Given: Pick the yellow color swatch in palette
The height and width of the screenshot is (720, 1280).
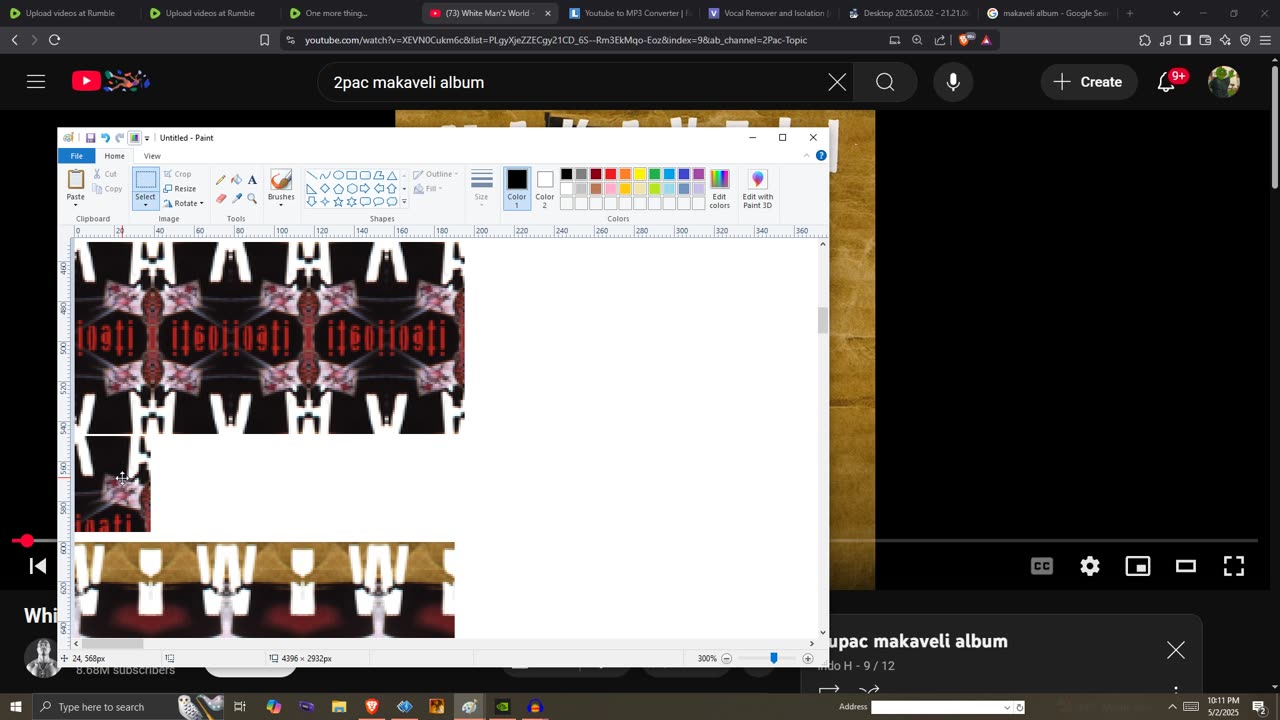Looking at the screenshot, I should pos(640,174).
